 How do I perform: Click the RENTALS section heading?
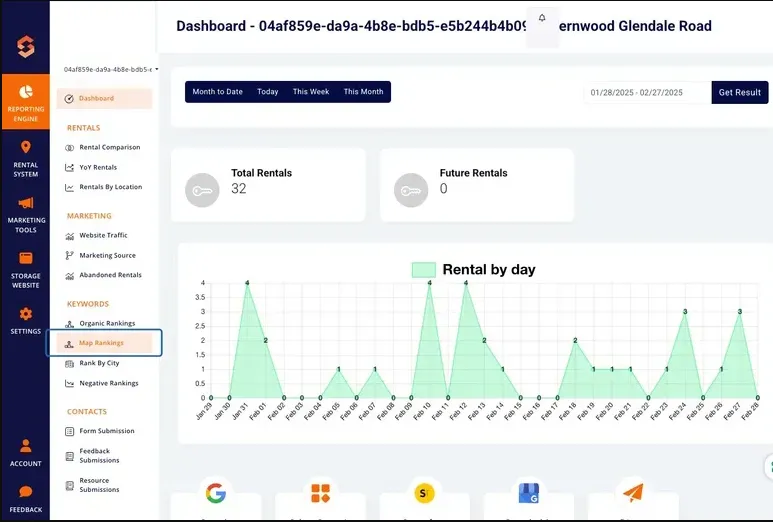point(83,128)
